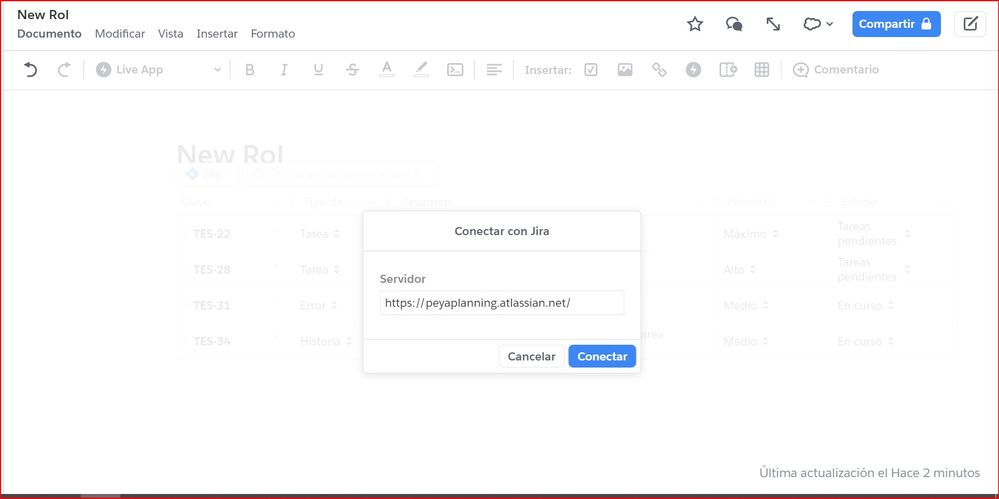Open the comments chat bubble icon

tap(734, 24)
